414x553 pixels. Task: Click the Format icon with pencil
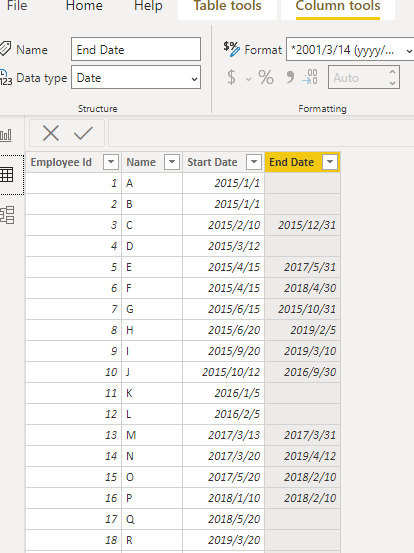click(231, 49)
